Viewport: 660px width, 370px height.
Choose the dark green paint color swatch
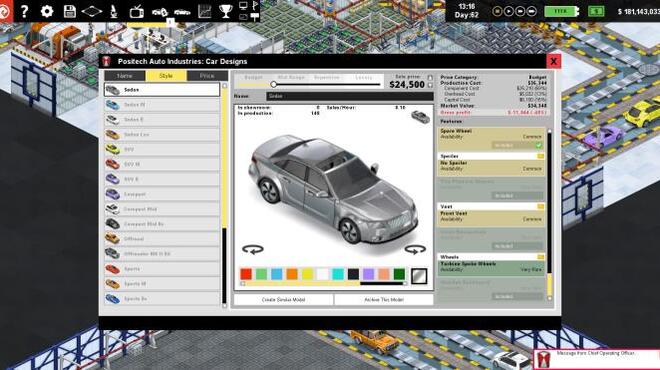pyautogui.click(x=399, y=274)
